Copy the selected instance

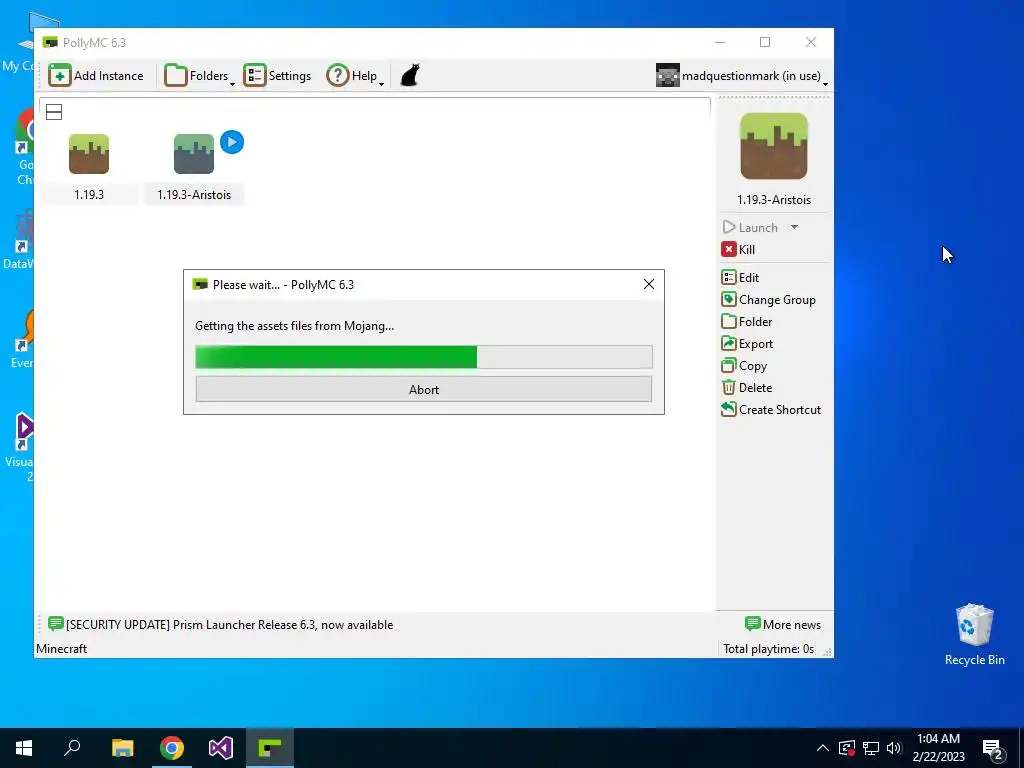pos(744,366)
